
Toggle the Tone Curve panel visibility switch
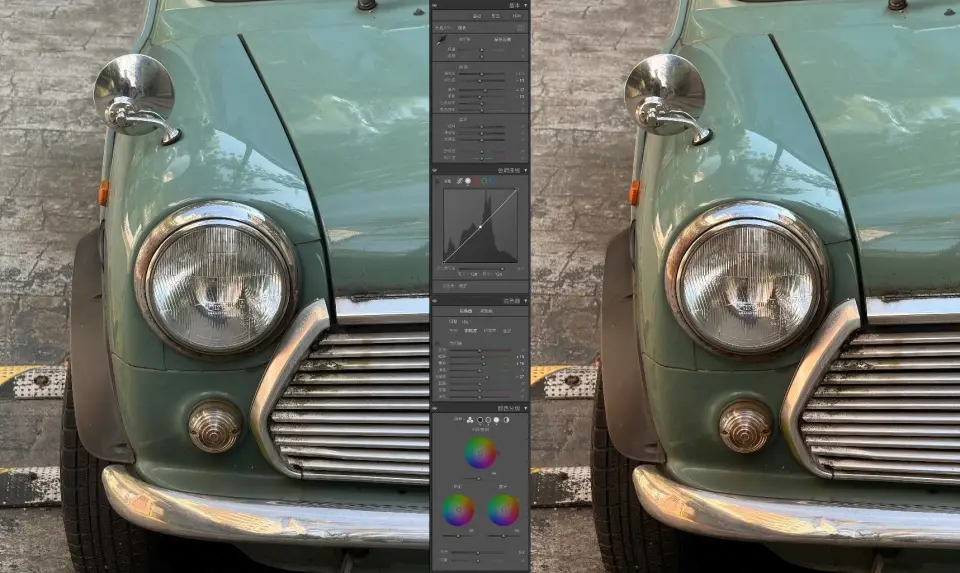point(435,170)
